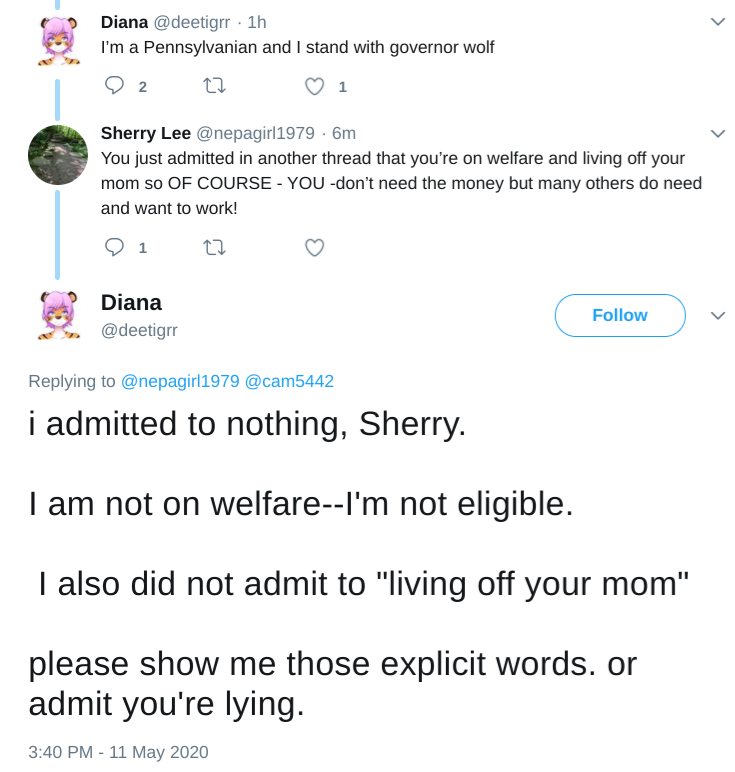Open options chevron on Diana's first tweet
This screenshot has height=772, width=735.
(x=718, y=22)
